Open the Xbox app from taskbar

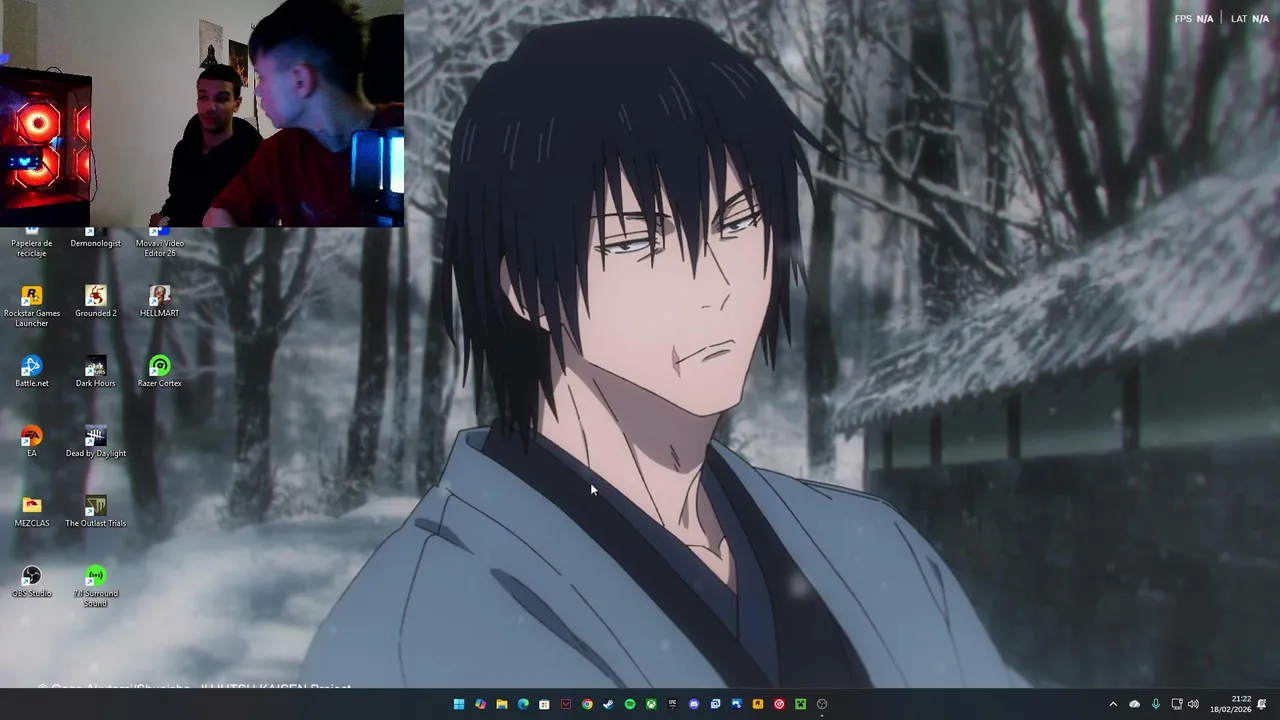(651, 704)
